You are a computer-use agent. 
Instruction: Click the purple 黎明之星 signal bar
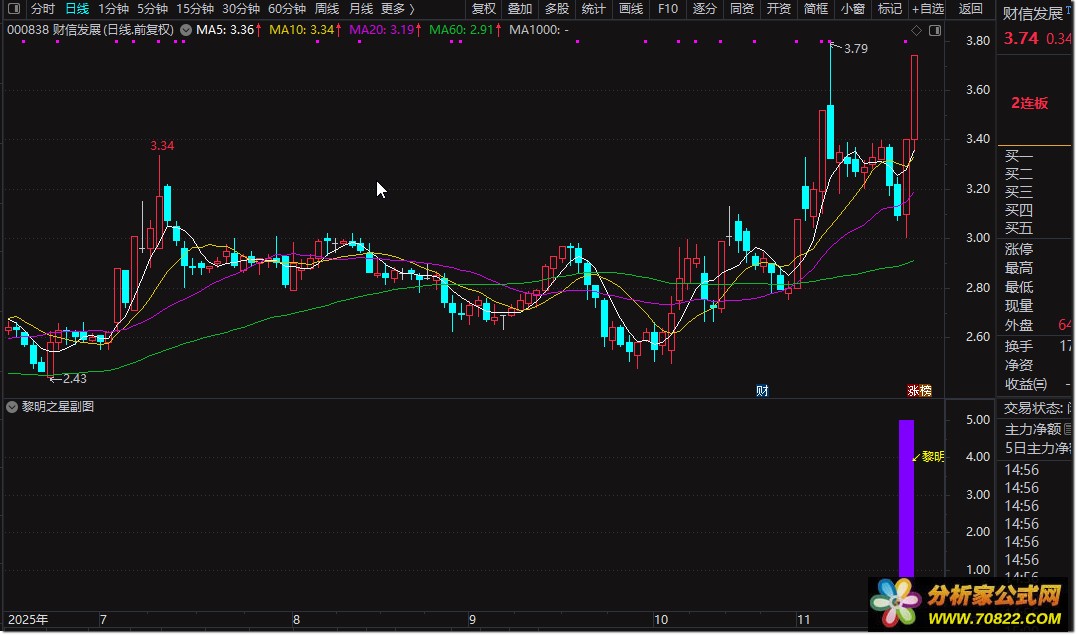[x=906, y=498]
